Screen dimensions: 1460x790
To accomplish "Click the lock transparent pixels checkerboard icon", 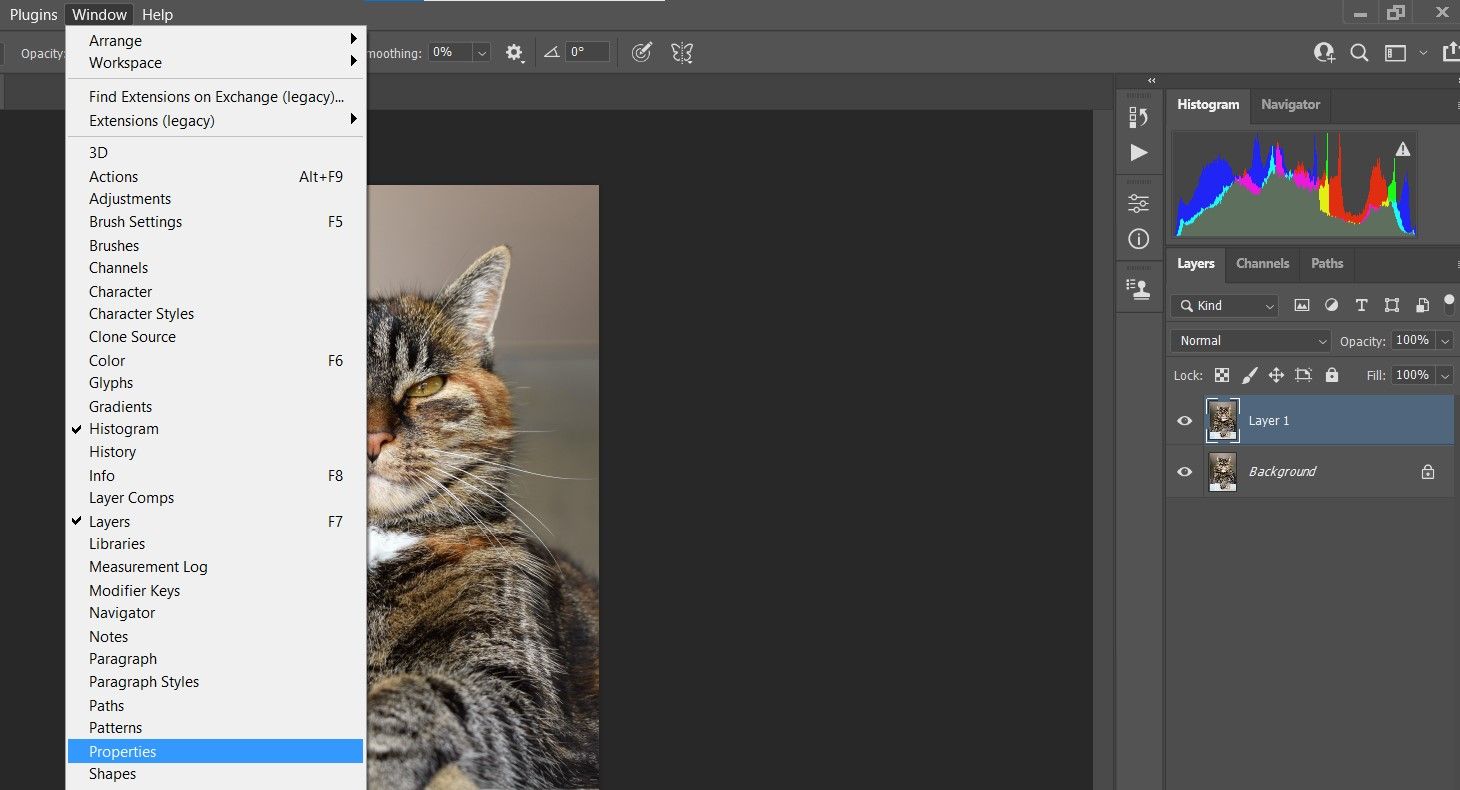I will click(1222, 375).
